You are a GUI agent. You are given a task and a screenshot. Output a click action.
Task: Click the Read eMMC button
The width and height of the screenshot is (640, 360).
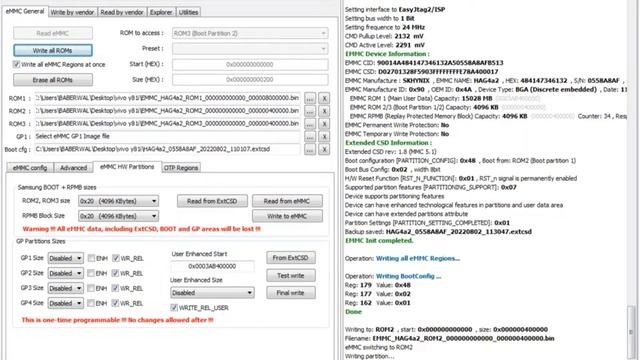coord(53,33)
